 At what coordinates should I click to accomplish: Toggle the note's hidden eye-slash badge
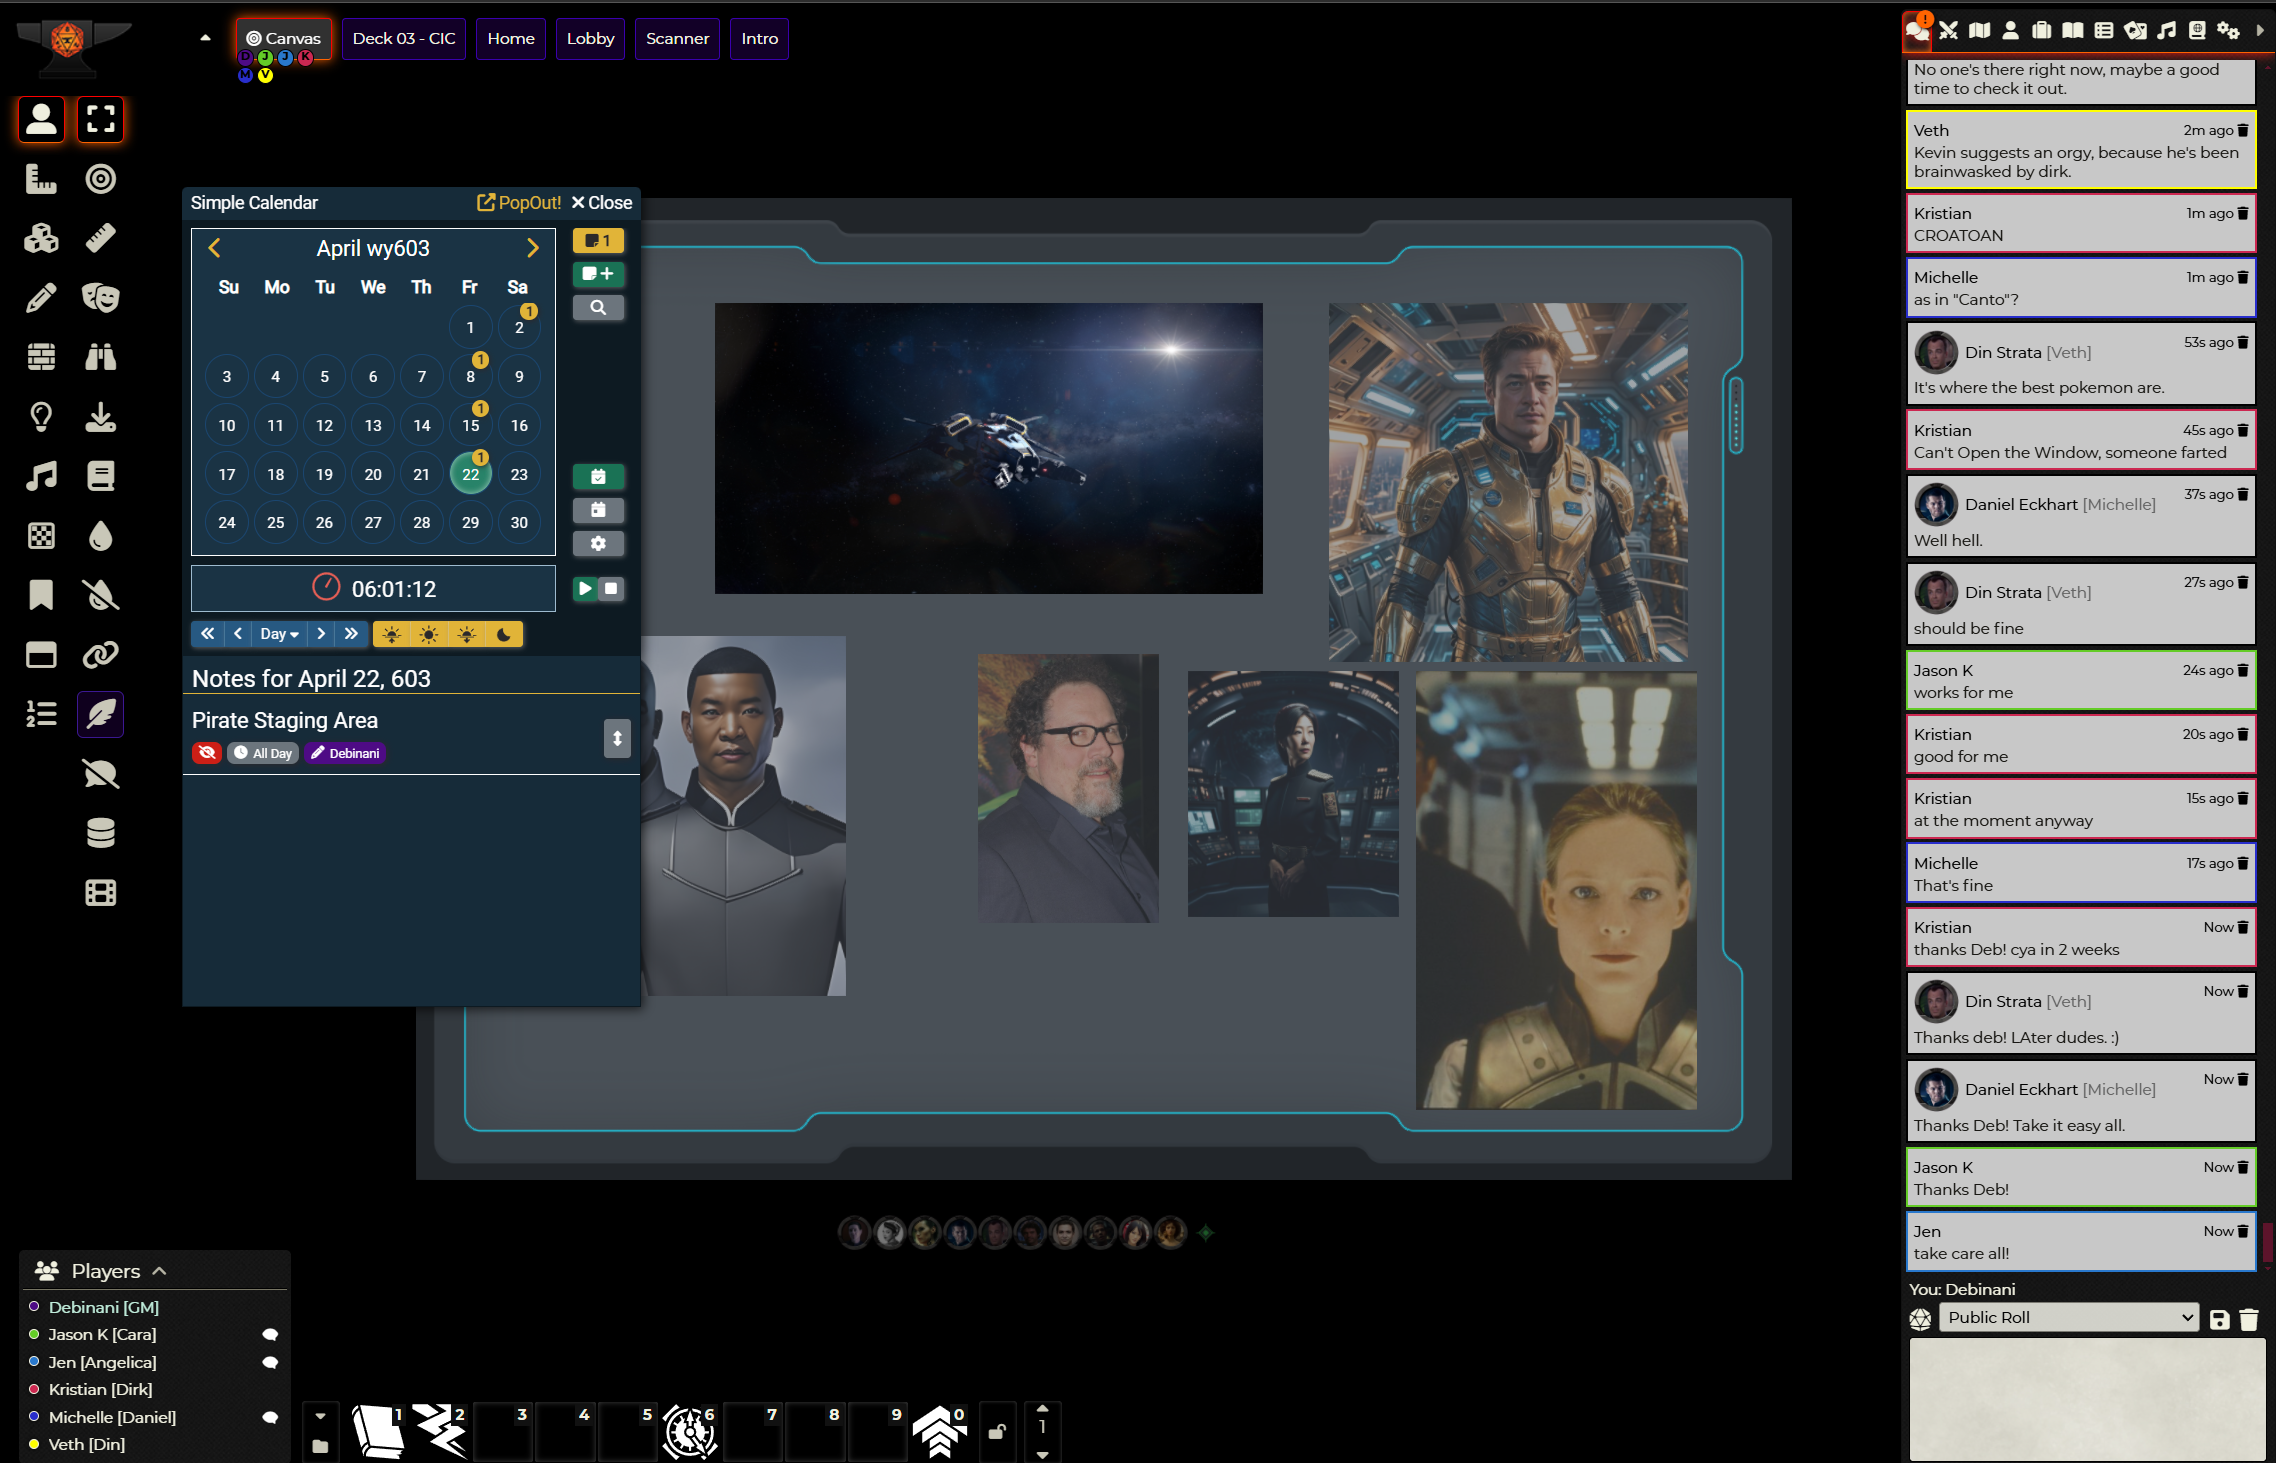click(207, 753)
